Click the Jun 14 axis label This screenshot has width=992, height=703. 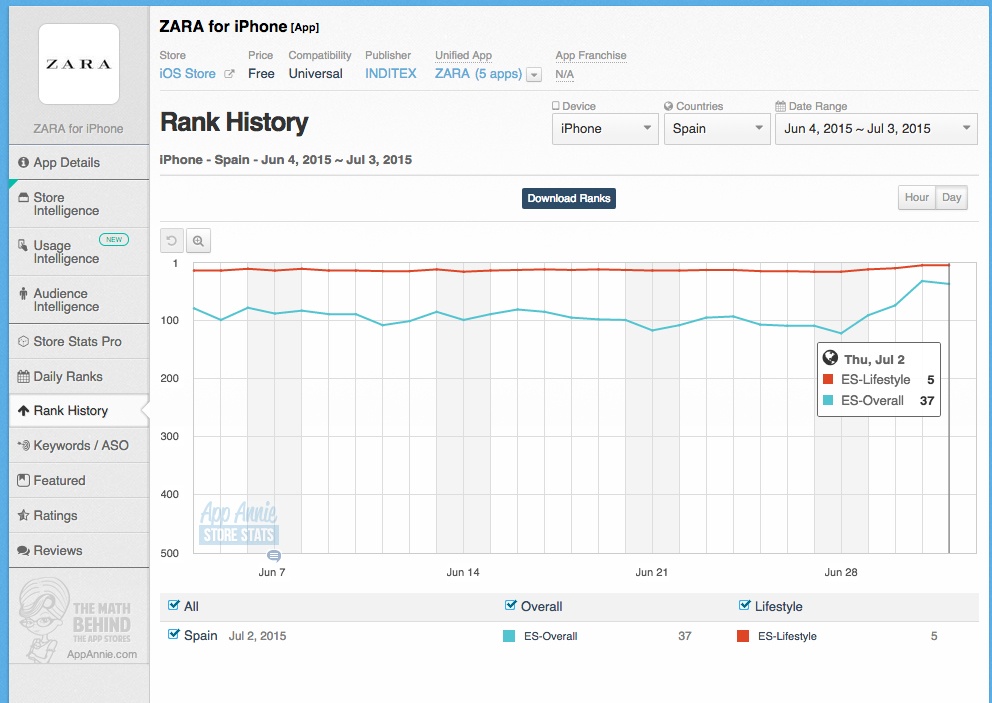tap(463, 572)
